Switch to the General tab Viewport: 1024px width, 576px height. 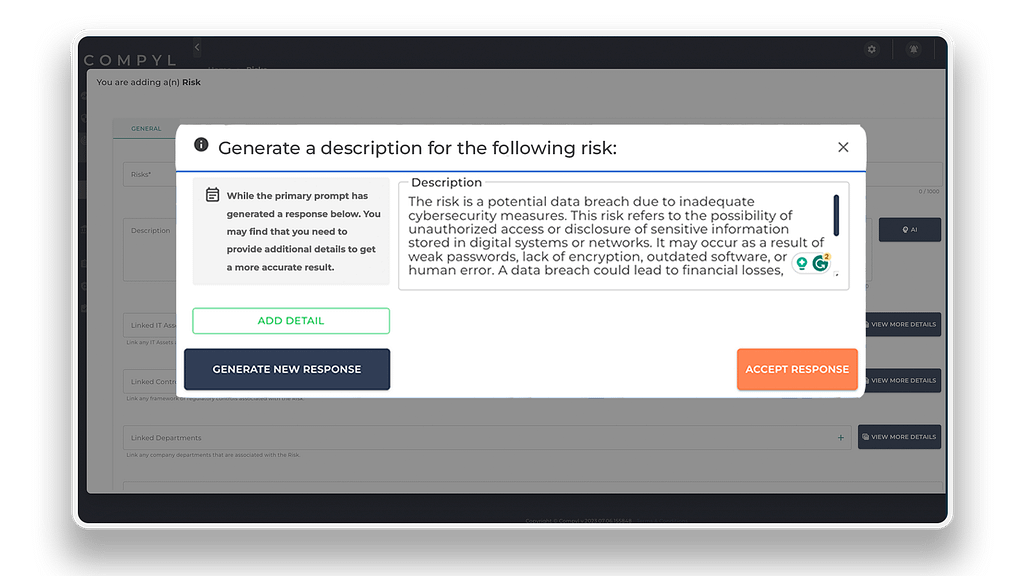pyautogui.click(x=146, y=129)
